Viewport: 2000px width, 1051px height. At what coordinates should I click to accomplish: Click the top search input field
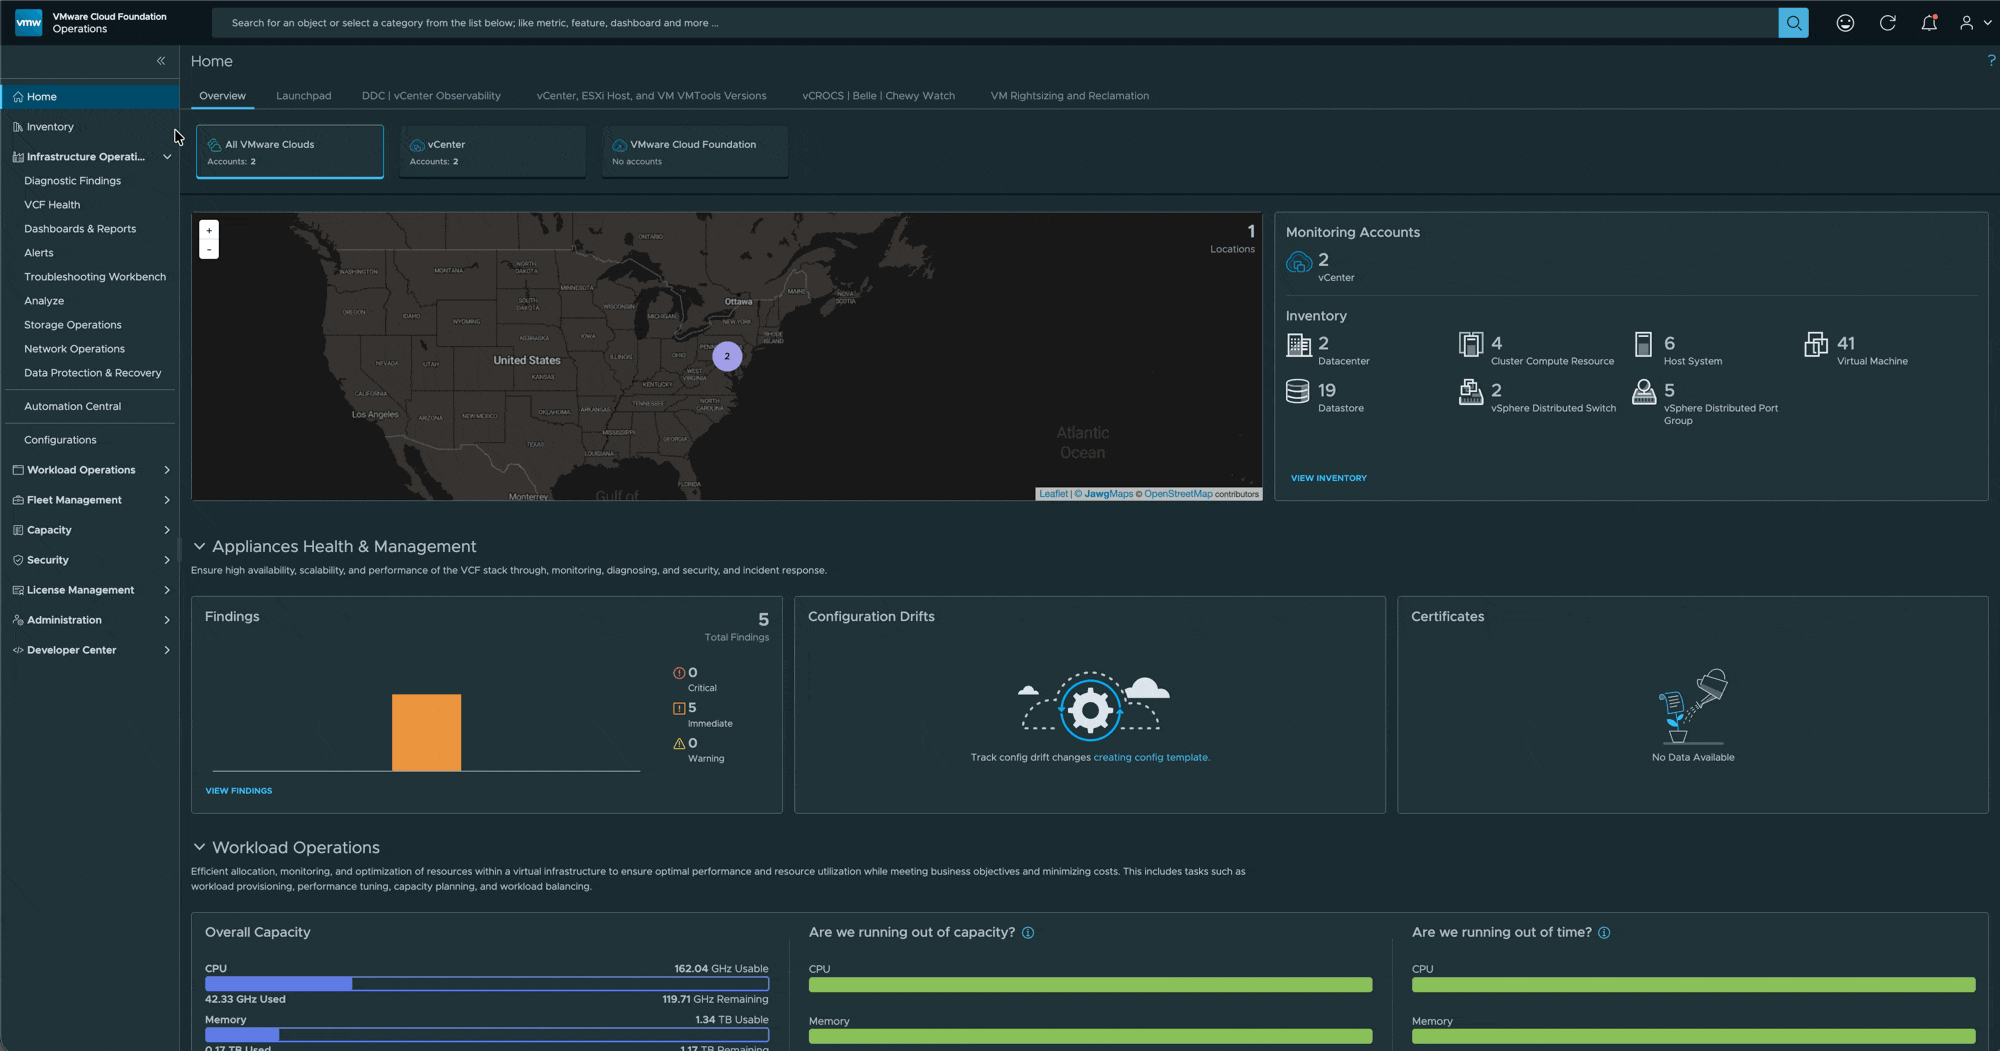[x=990, y=23]
